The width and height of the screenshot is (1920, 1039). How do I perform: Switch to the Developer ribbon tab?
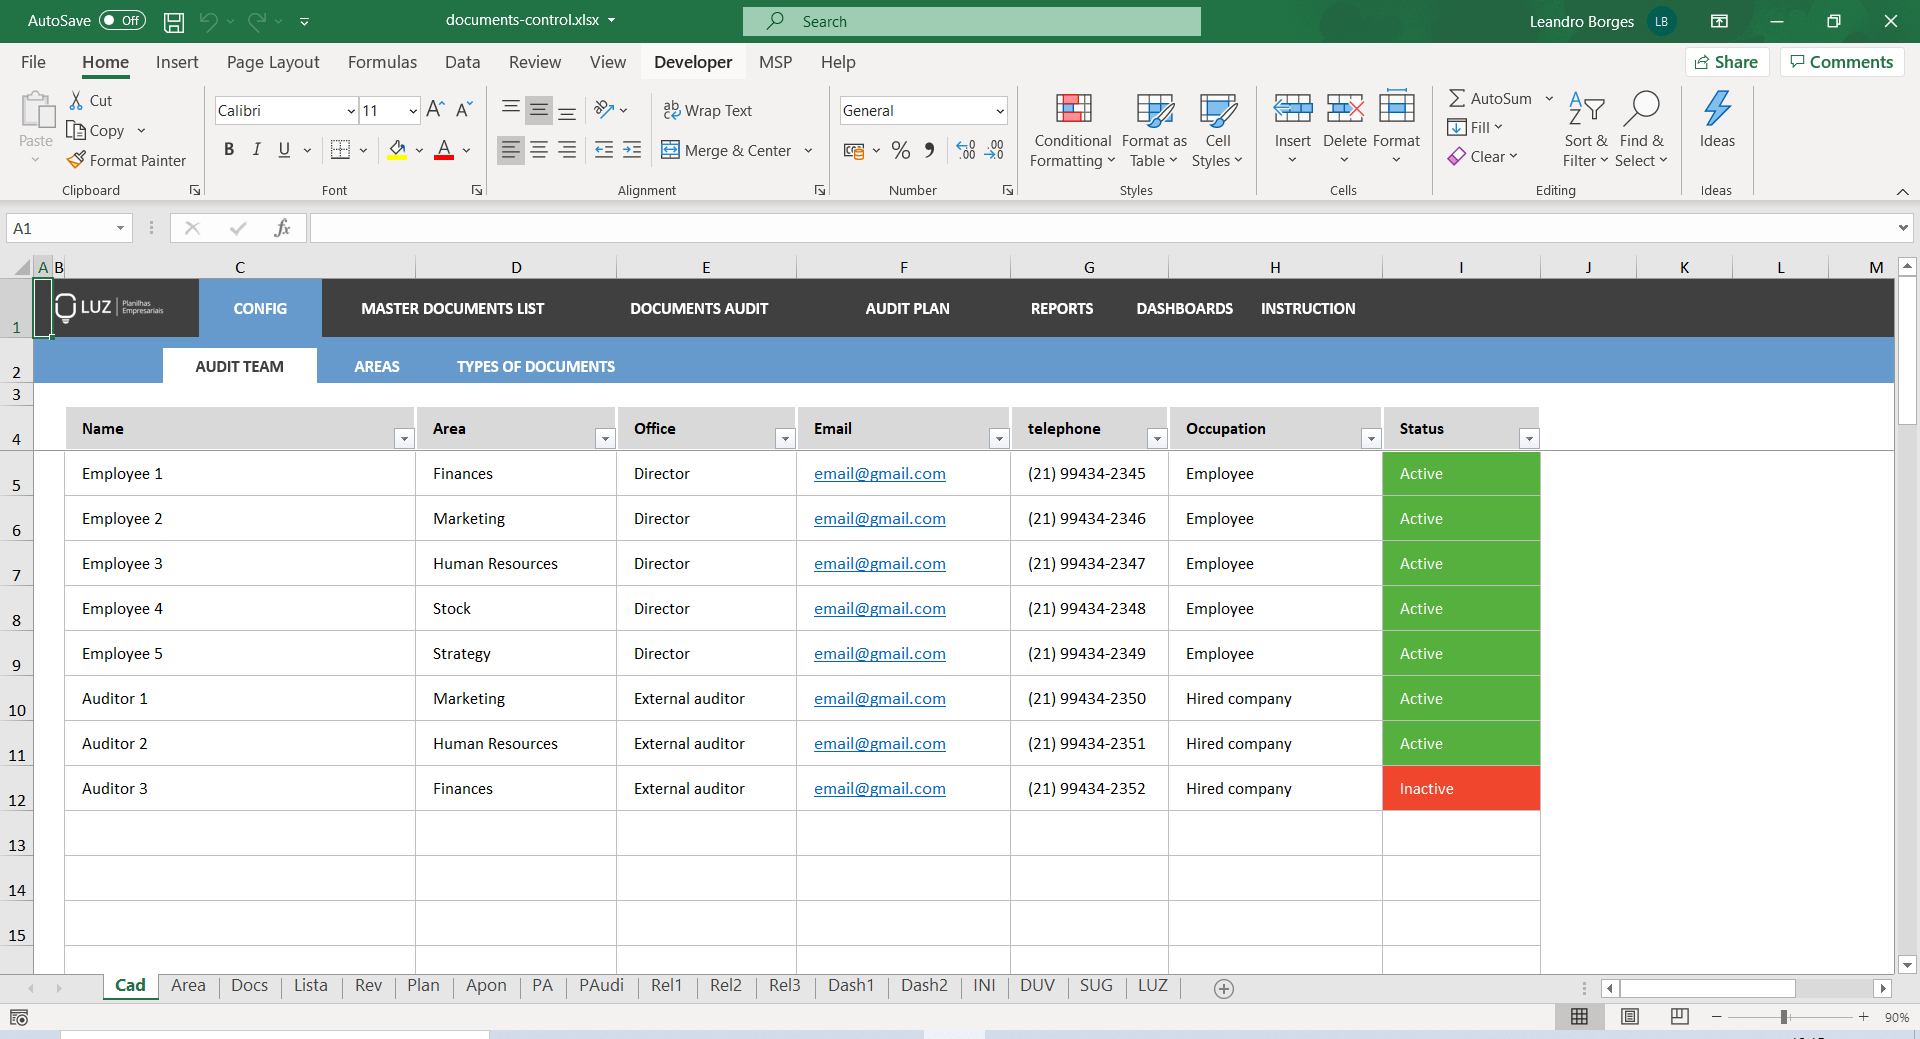pyautogui.click(x=692, y=61)
